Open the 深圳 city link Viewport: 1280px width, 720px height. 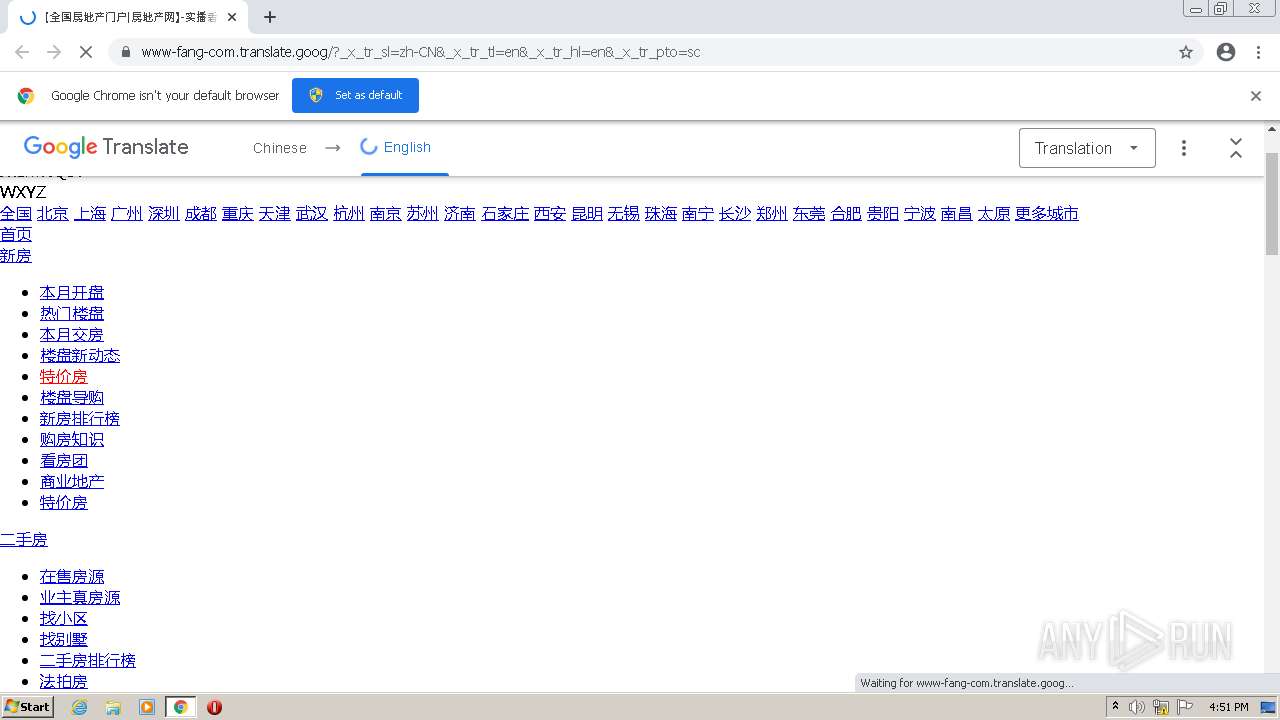point(164,213)
